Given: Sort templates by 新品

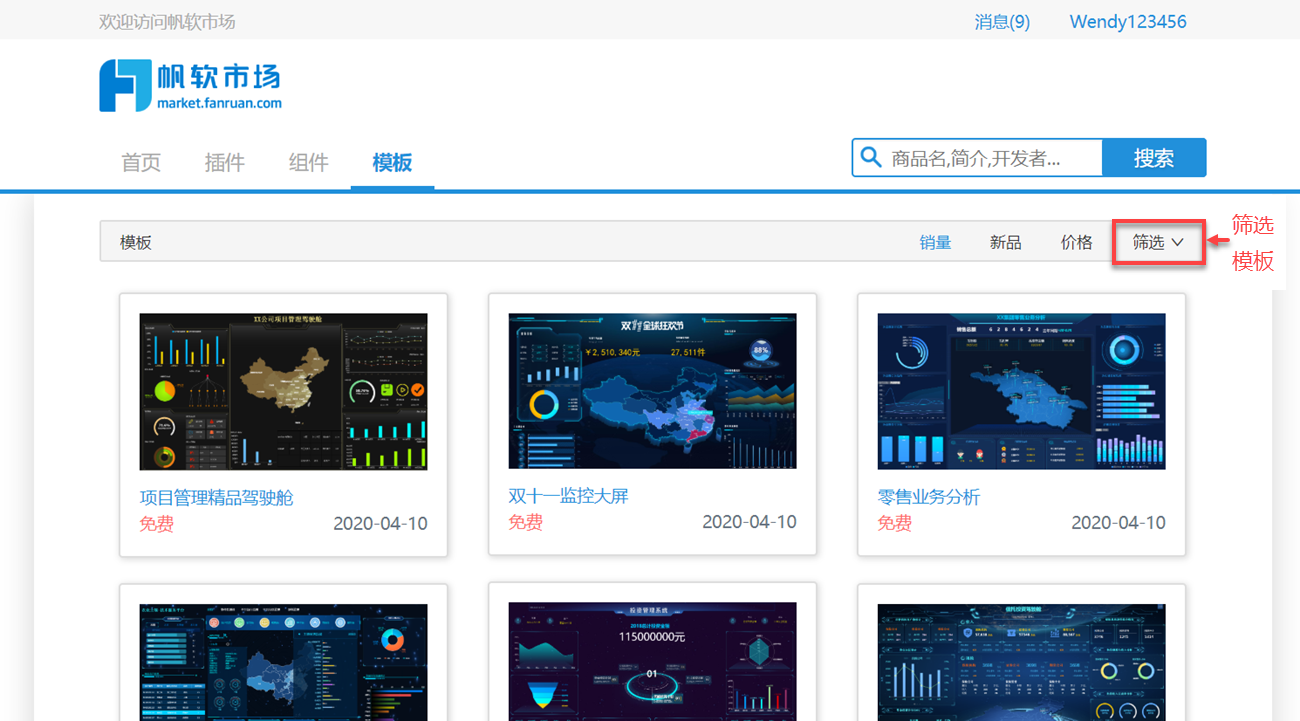Looking at the screenshot, I should (x=1006, y=242).
